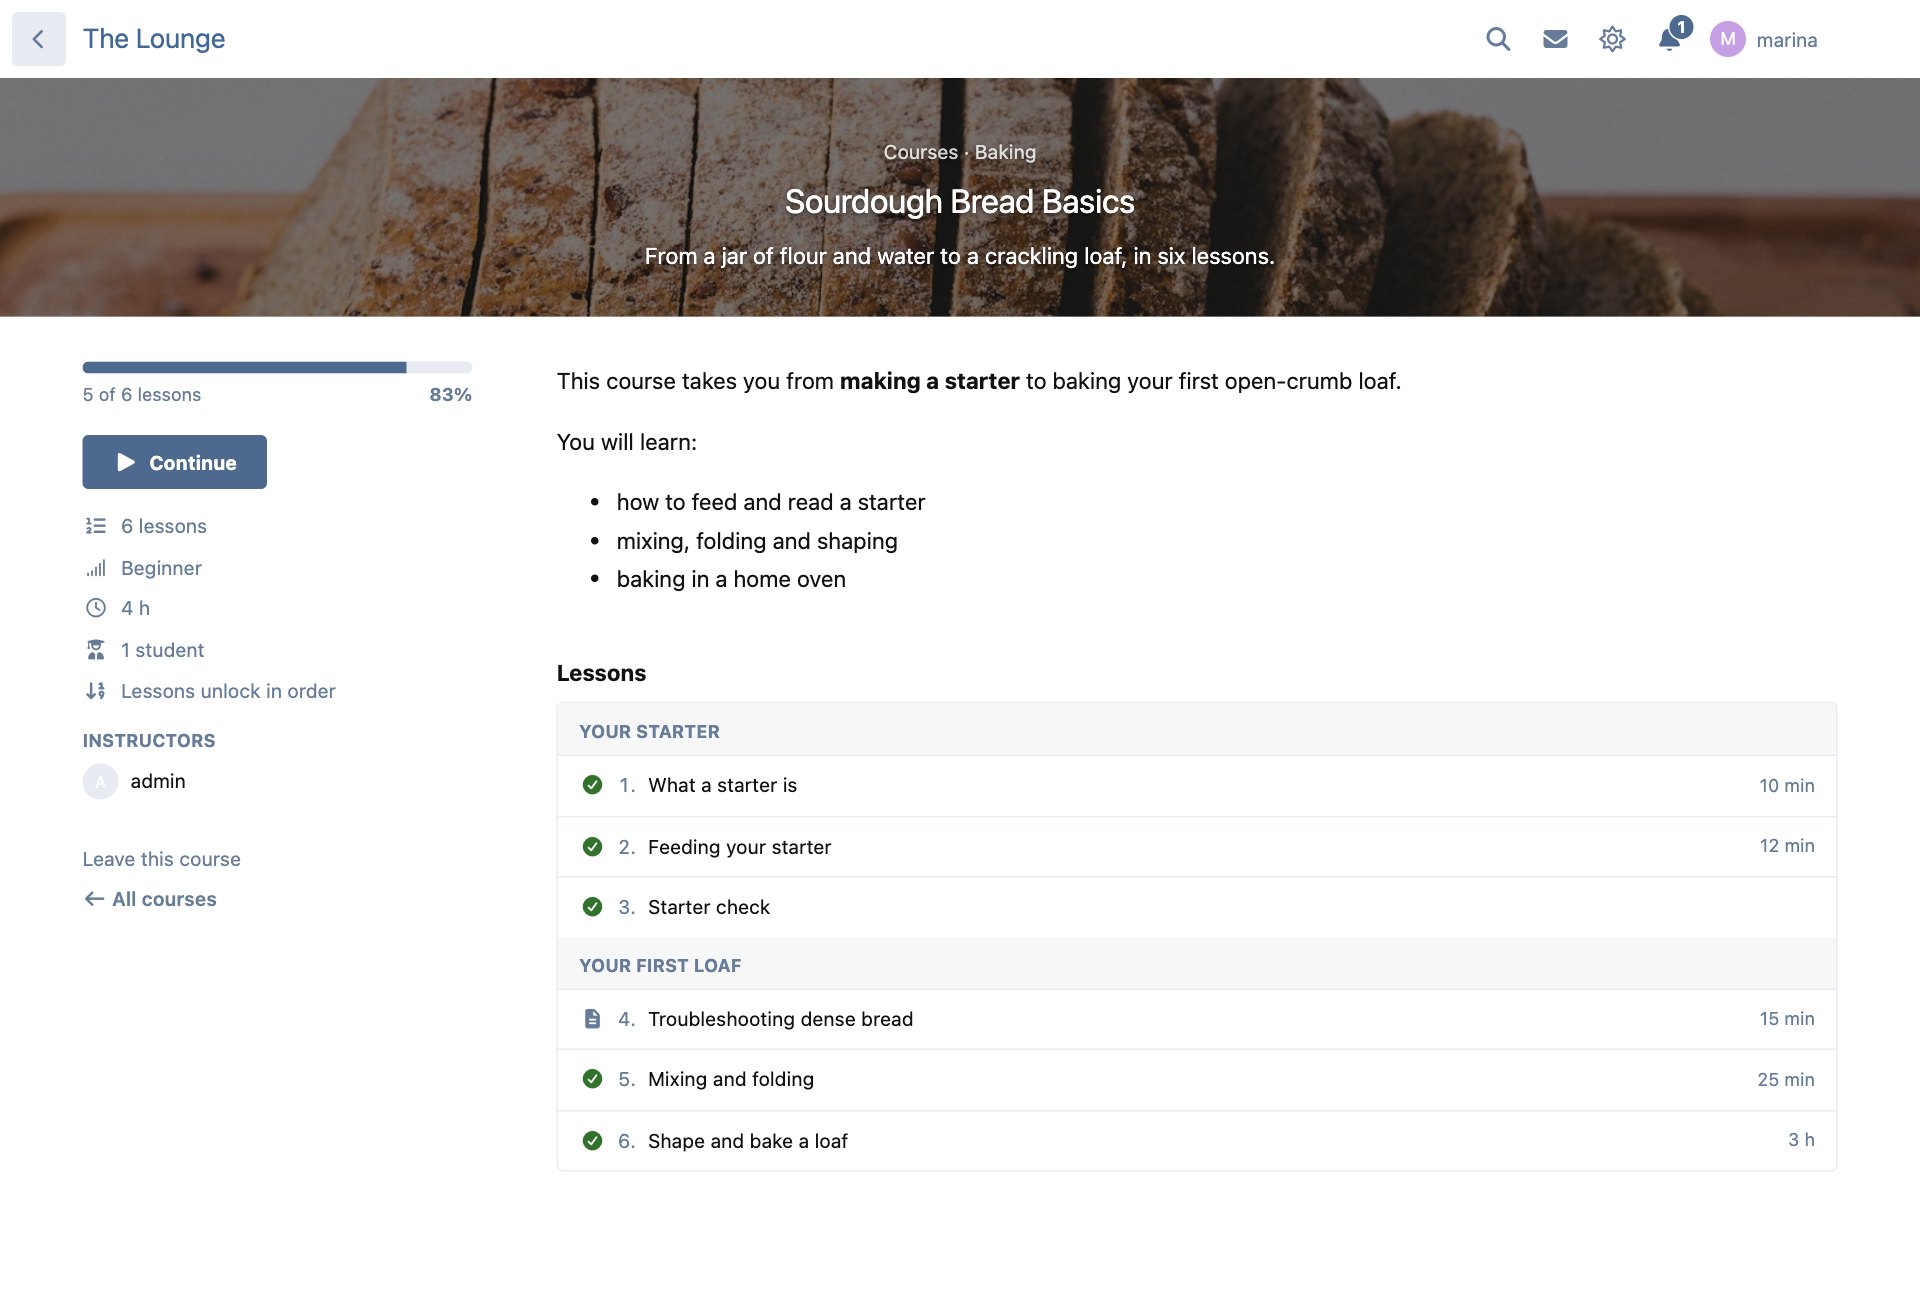Image resolution: width=1920 pixels, height=1290 pixels.
Task: Open the Courses breadcrumb link
Action: (x=920, y=152)
